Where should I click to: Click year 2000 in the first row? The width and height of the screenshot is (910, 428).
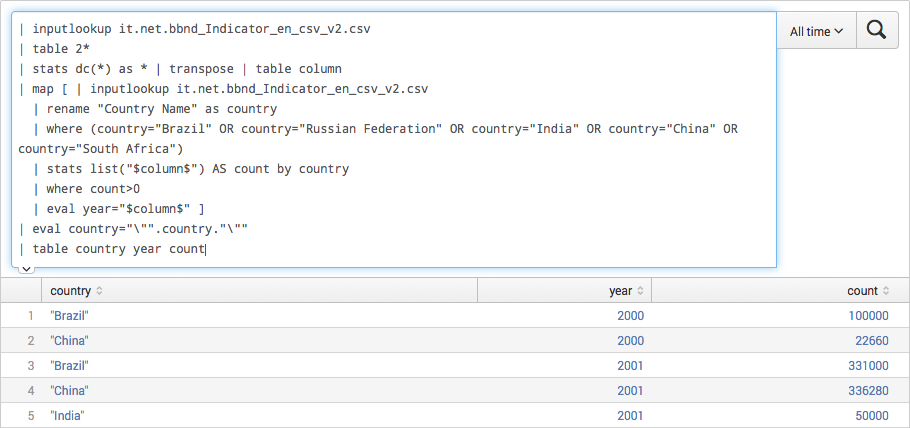630,315
